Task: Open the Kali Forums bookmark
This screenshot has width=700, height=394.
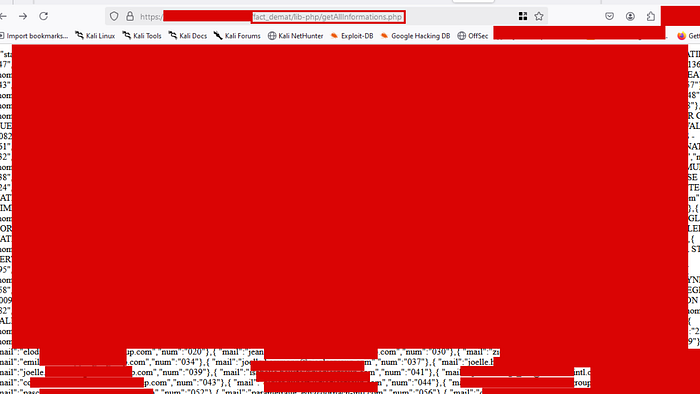Action: [x=237, y=36]
